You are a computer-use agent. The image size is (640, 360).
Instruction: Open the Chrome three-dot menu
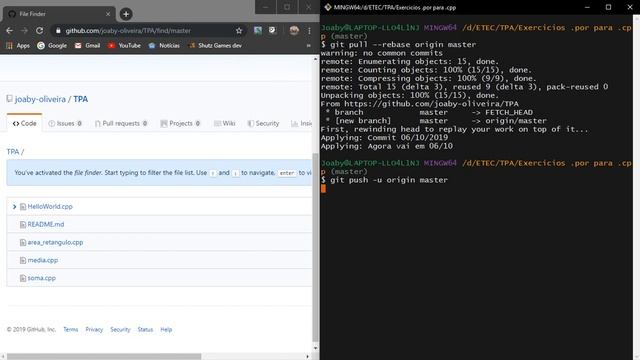[309, 31]
